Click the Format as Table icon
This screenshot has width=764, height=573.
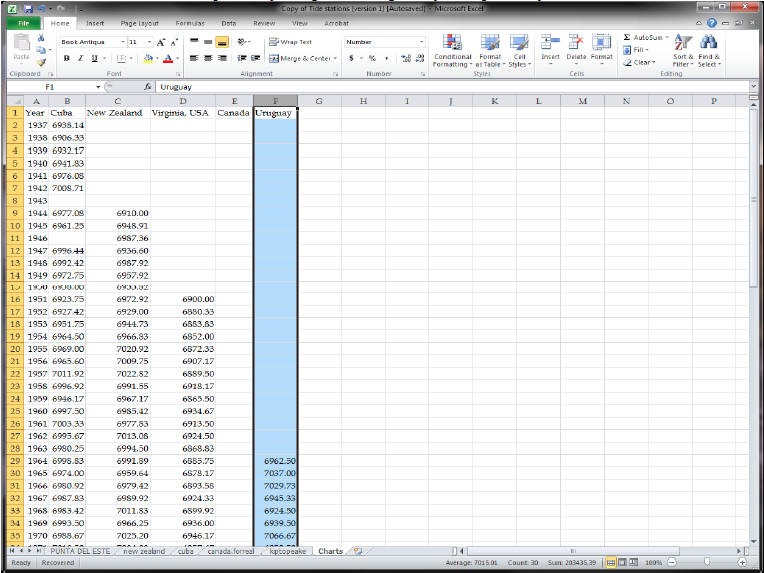click(490, 48)
